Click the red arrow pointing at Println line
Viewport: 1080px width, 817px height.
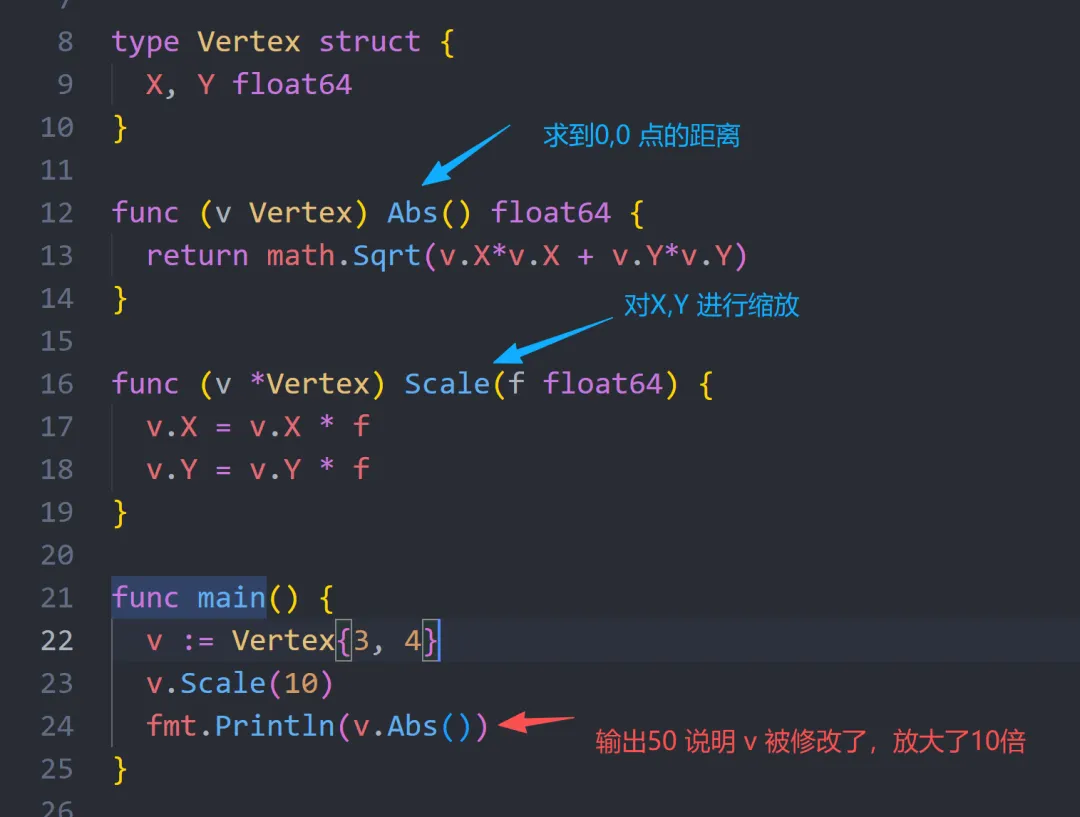(x=536, y=723)
